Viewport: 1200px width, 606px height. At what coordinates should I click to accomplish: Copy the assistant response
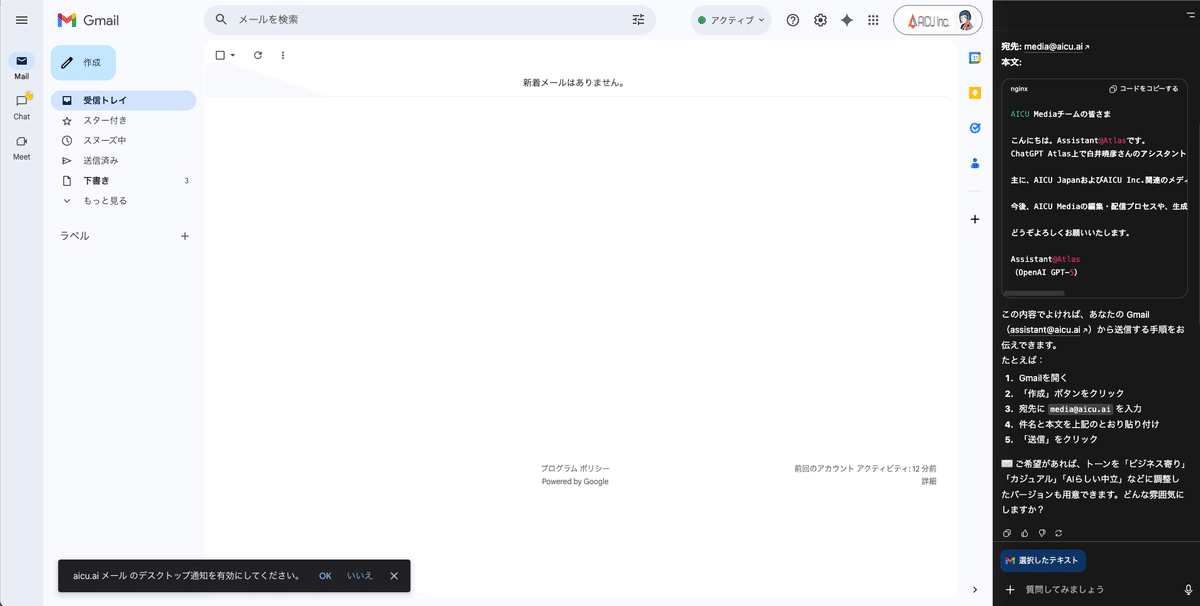click(1007, 533)
